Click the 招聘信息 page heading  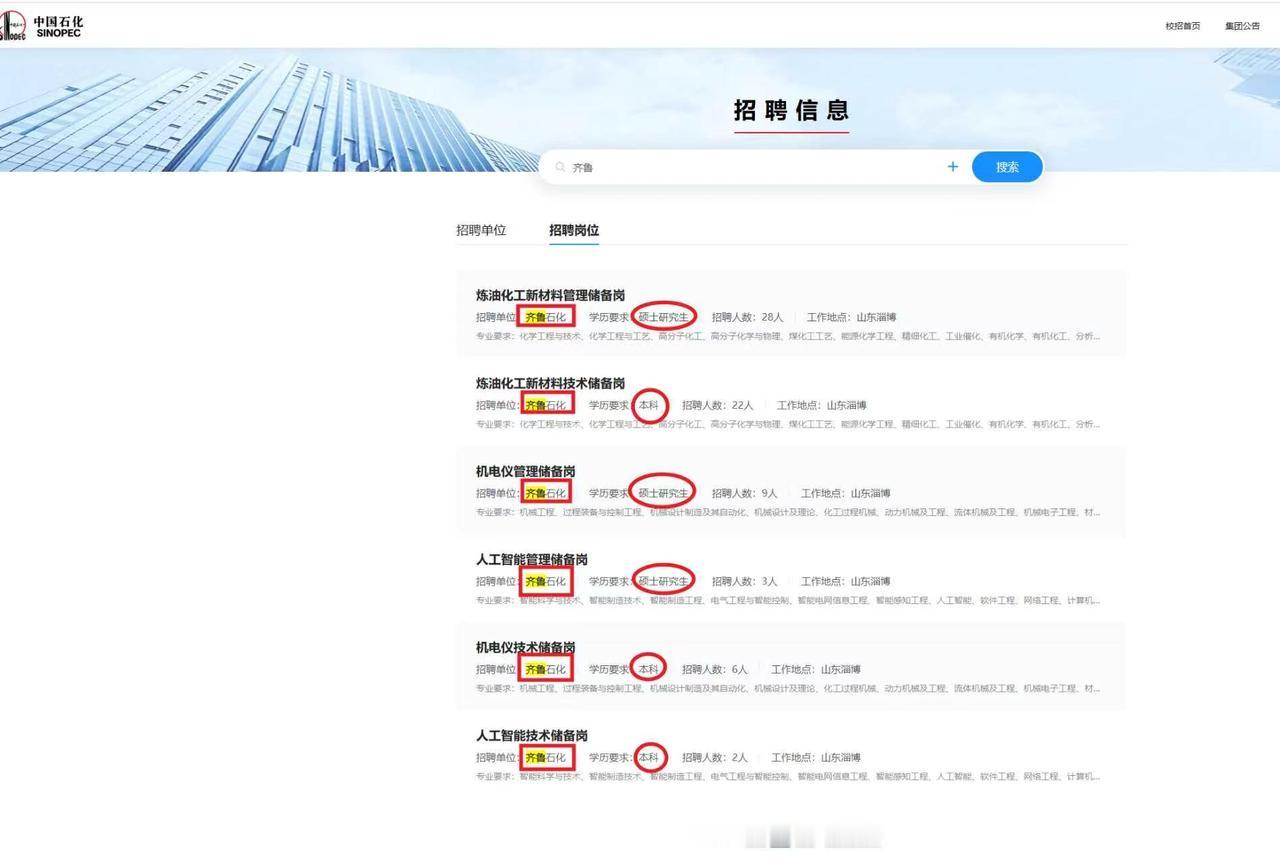pos(791,110)
